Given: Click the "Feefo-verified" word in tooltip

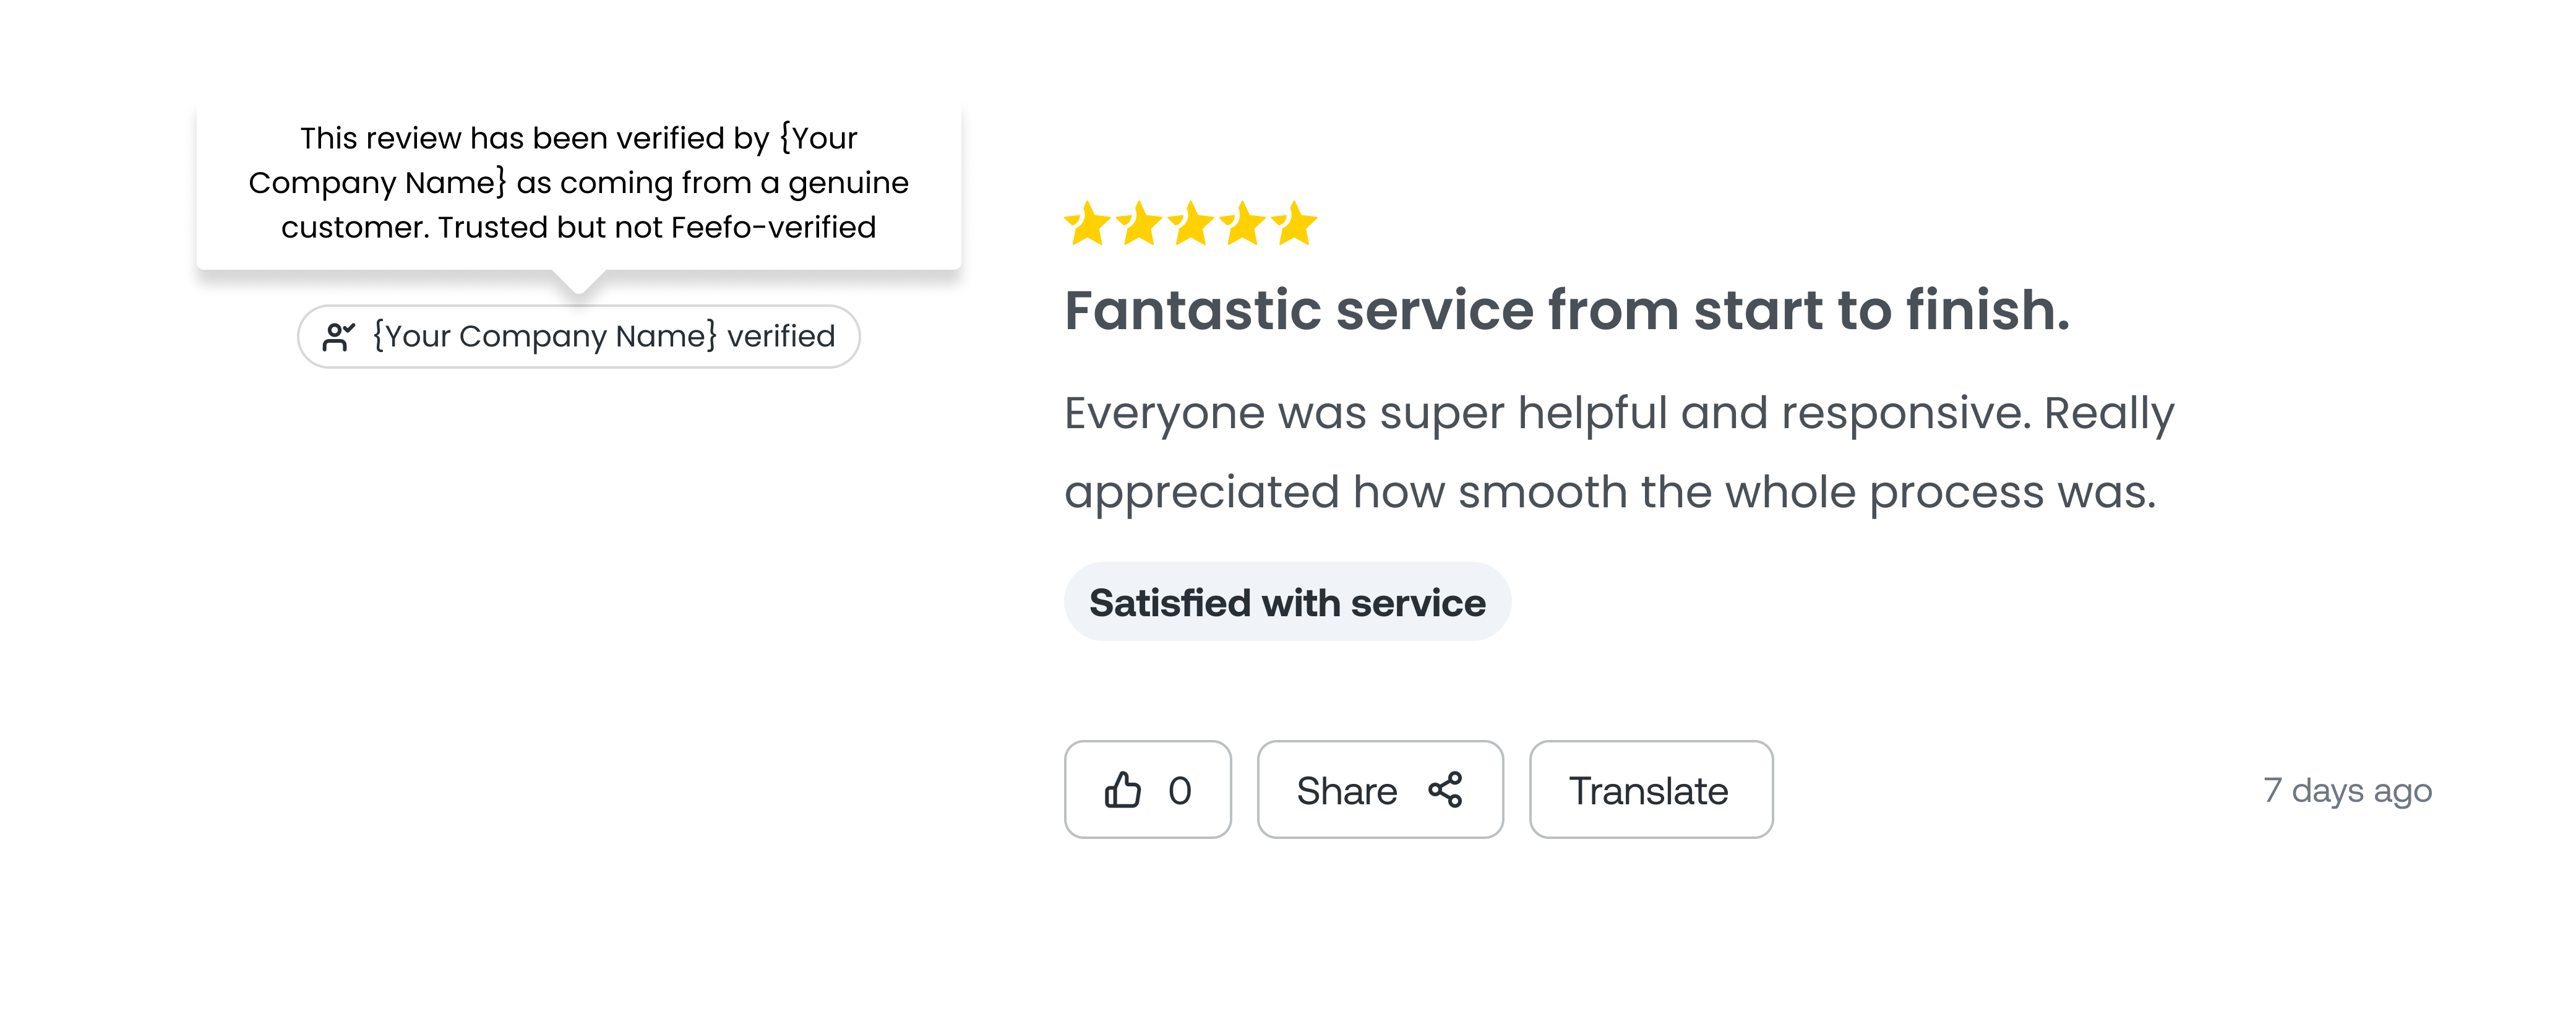Looking at the screenshot, I should pyautogui.click(x=773, y=227).
